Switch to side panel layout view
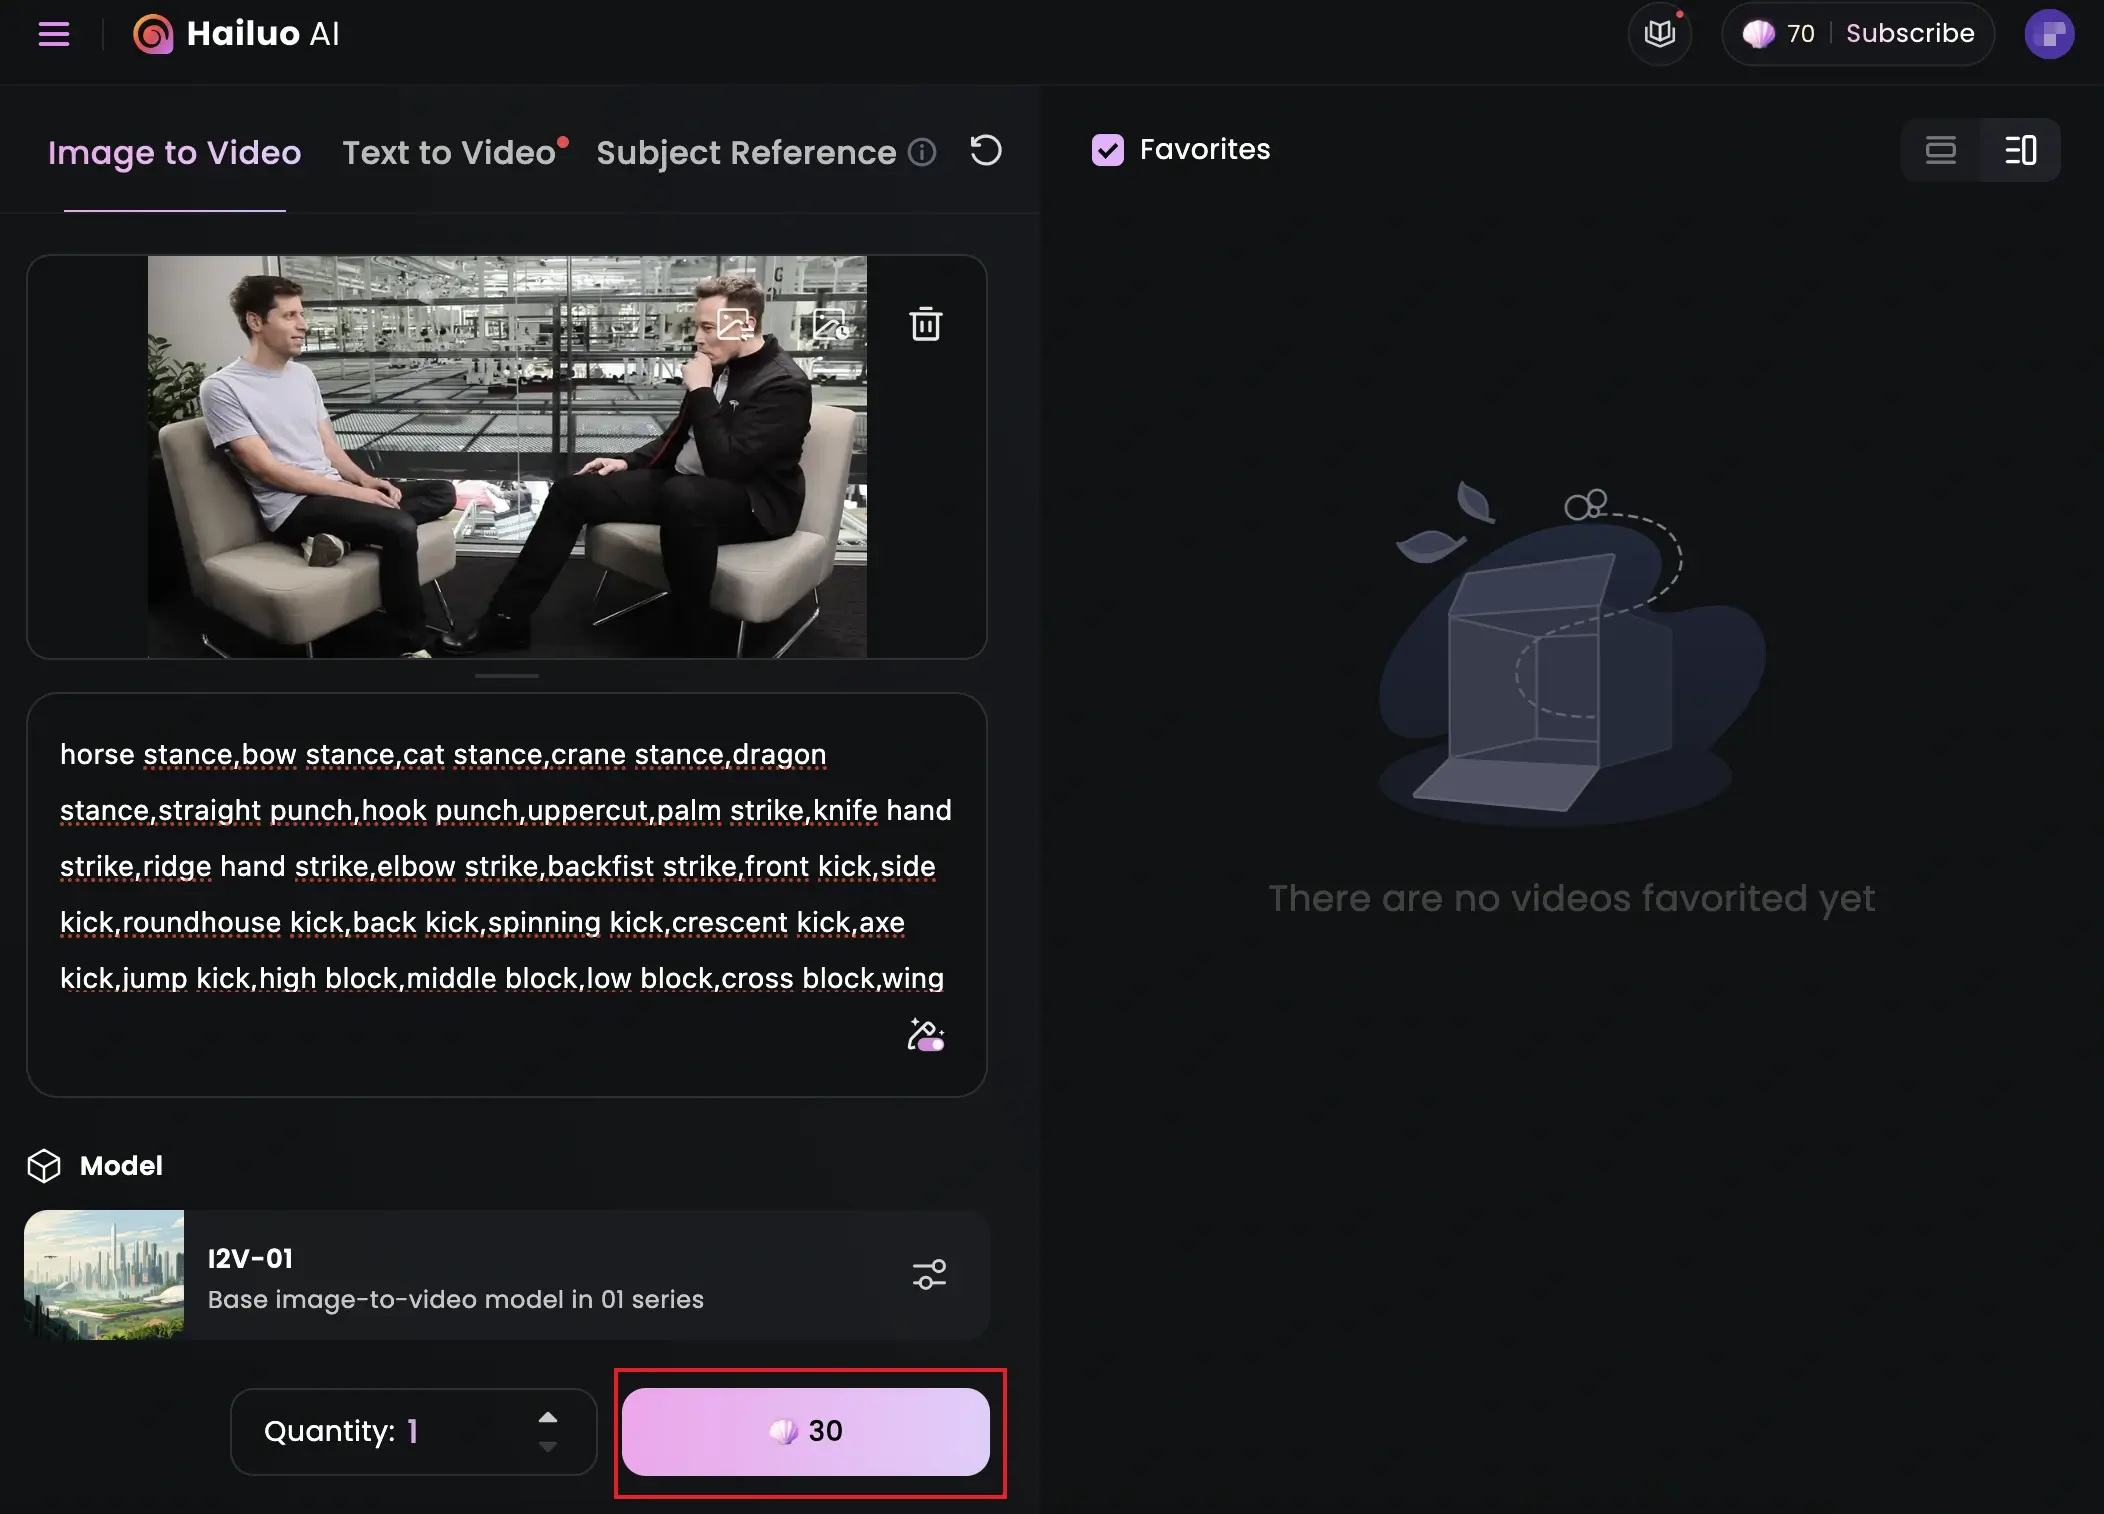The image size is (2104, 1514). coord(2021,150)
